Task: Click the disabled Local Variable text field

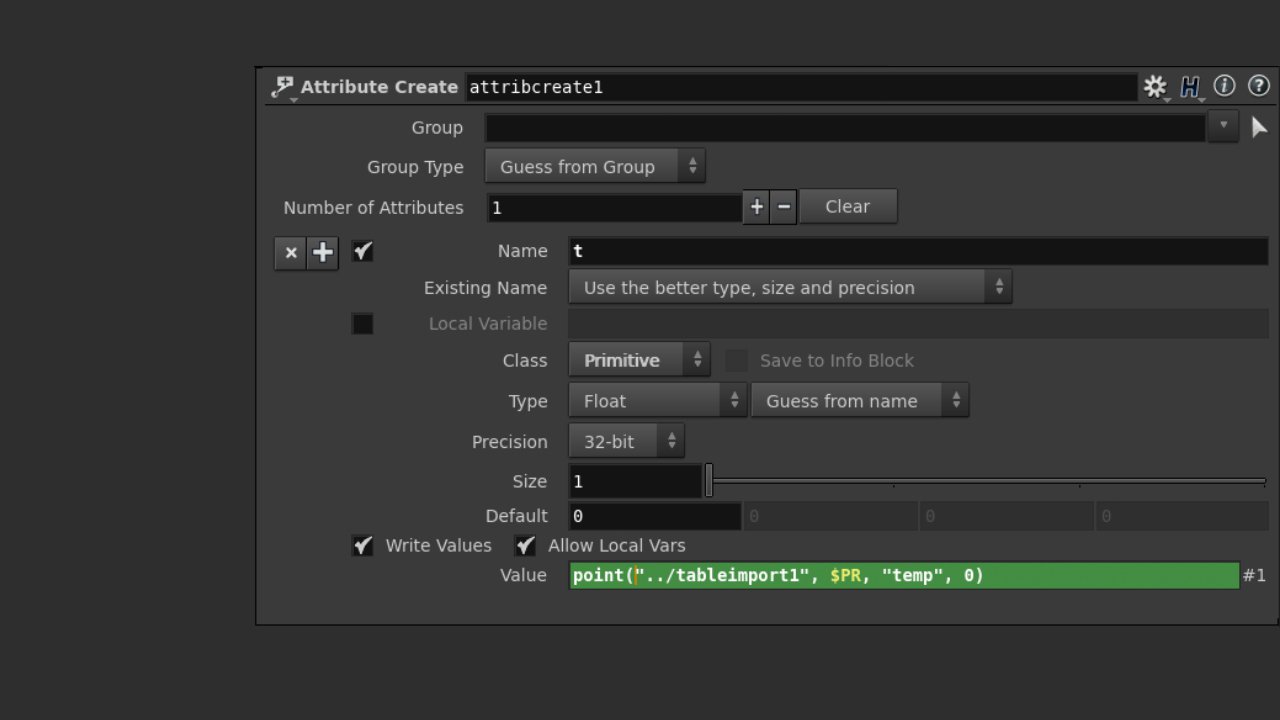Action: [x=918, y=324]
